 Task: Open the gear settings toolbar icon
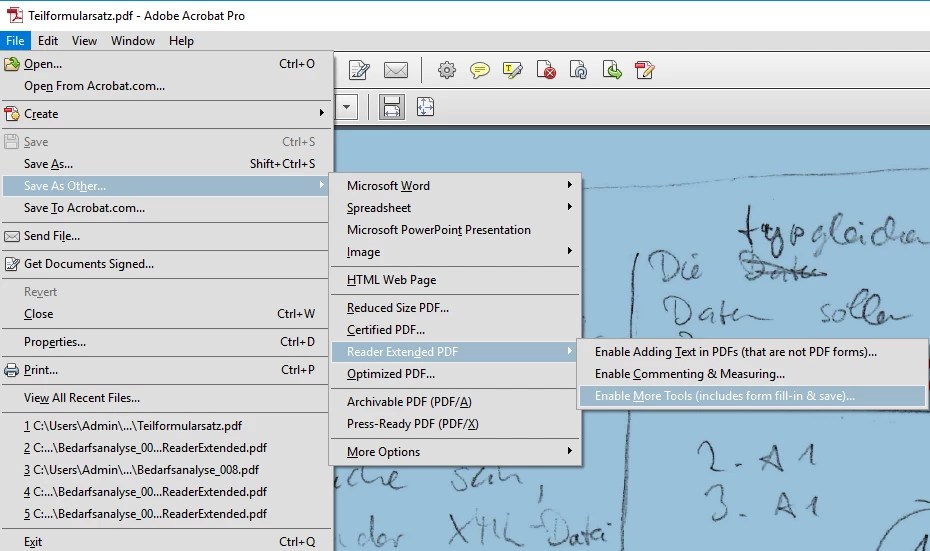447,71
